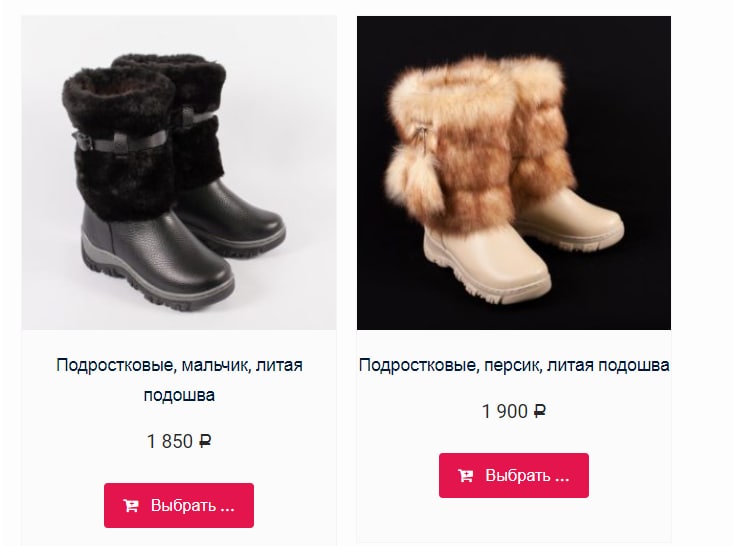Click the 1 850 ₽ price
This screenshot has width=733, height=546.
[179, 441]
